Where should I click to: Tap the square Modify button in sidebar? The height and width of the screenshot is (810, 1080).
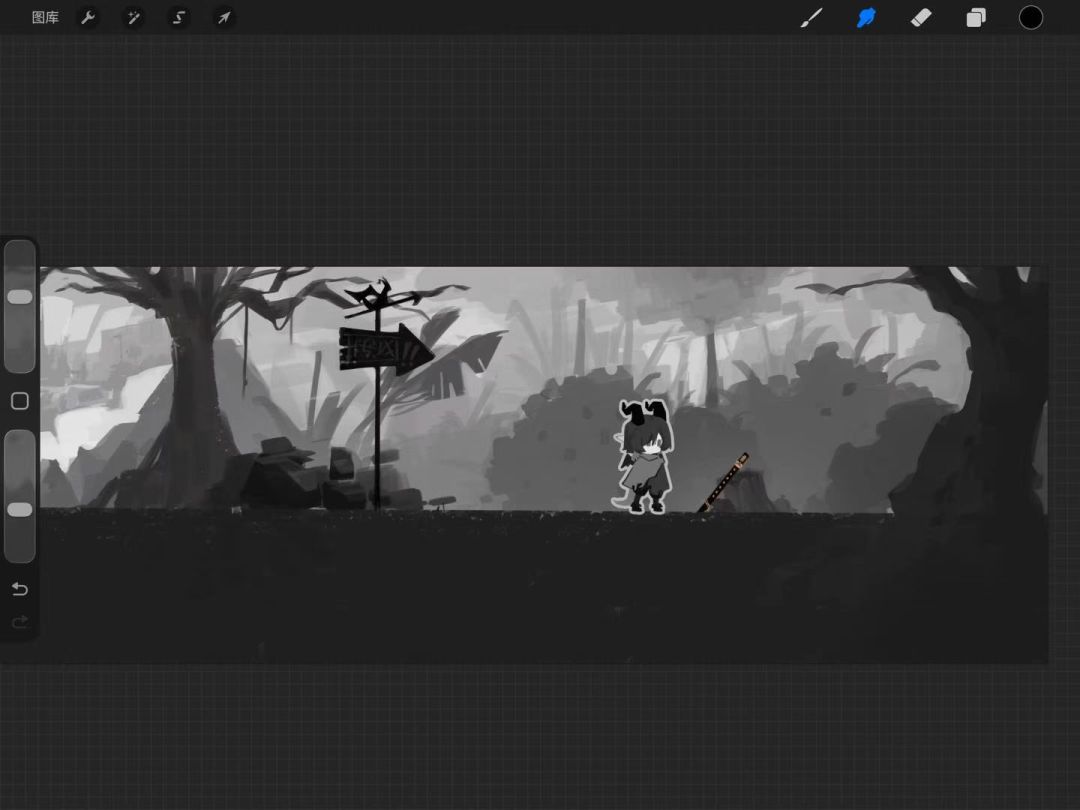pyautogui.click(x=20, y=401)
